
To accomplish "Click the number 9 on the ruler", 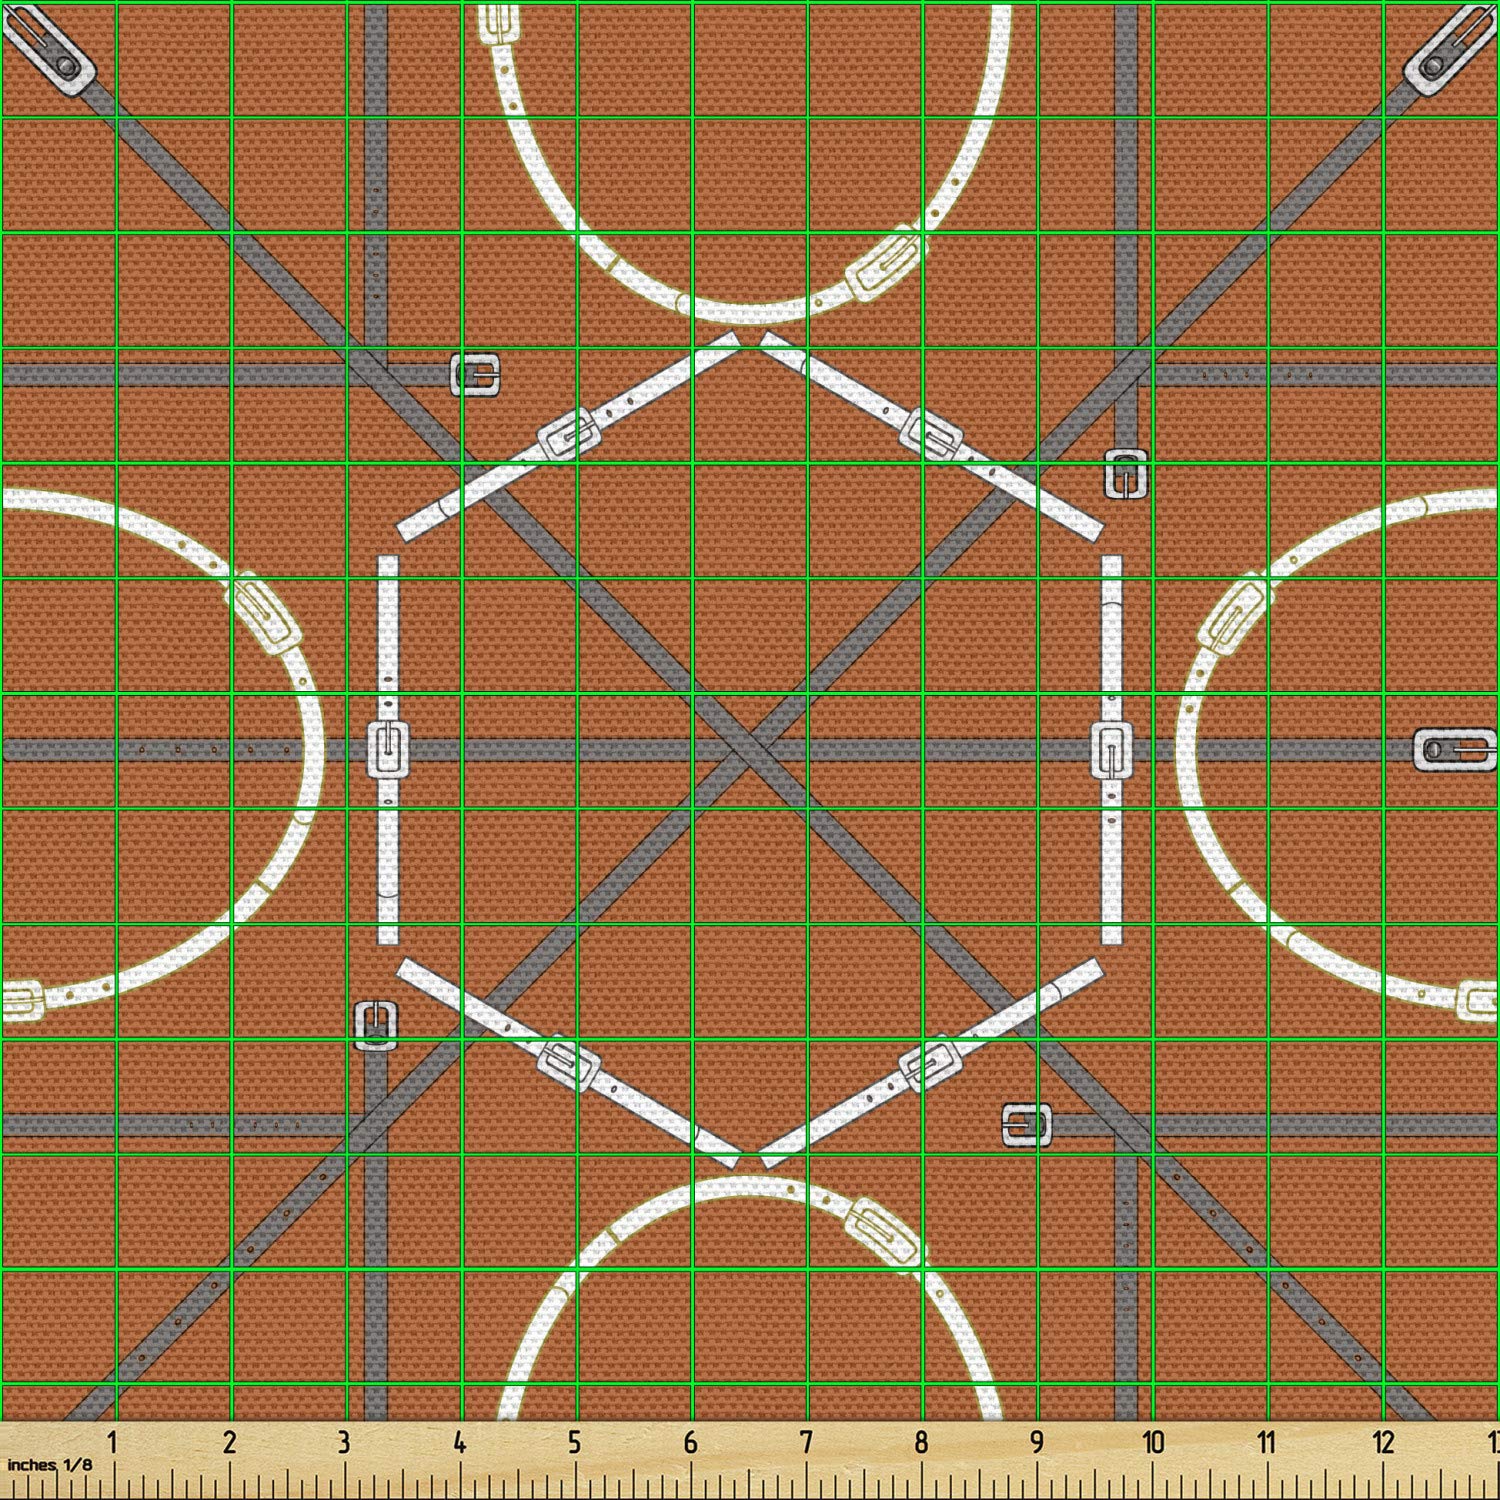I will (x=1037, y=1443).
